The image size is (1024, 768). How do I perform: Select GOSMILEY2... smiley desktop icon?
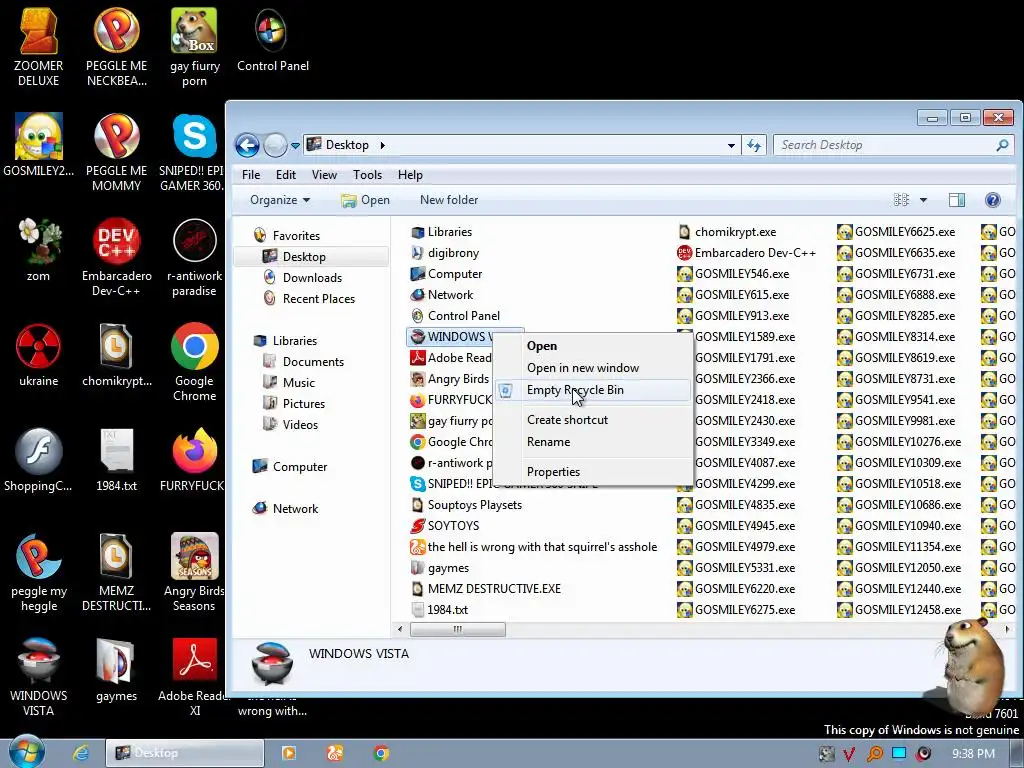[39, 145]
